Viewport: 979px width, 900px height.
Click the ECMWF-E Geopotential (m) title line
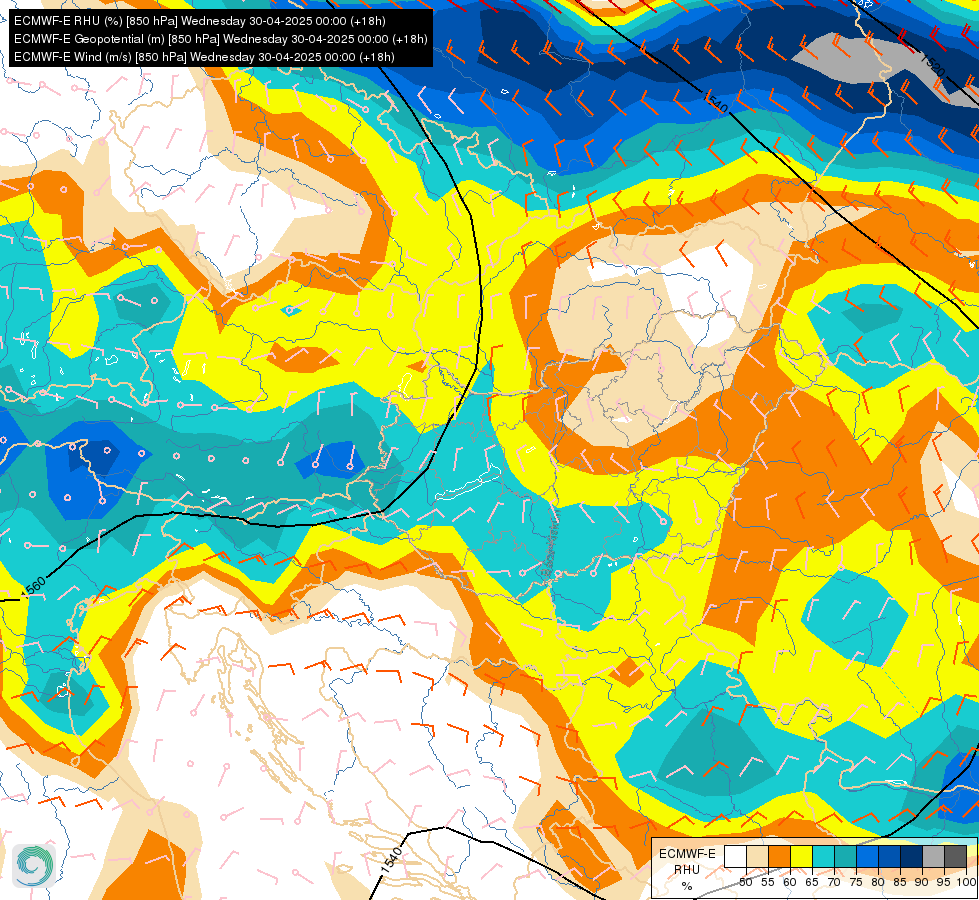coord(220,39)
